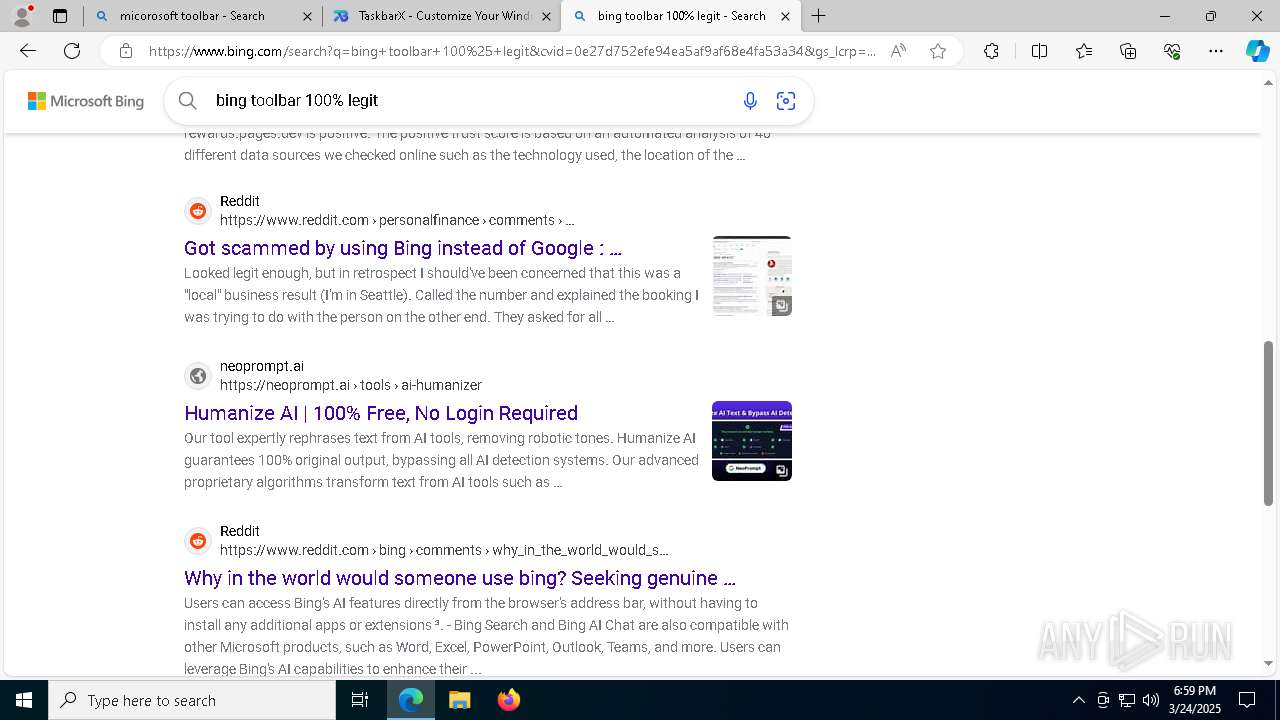This screenshot has width=1280, height=720.
Task: Close the 'micorosoft toolbar - Search' tab
Action: (x=307, y=16)
